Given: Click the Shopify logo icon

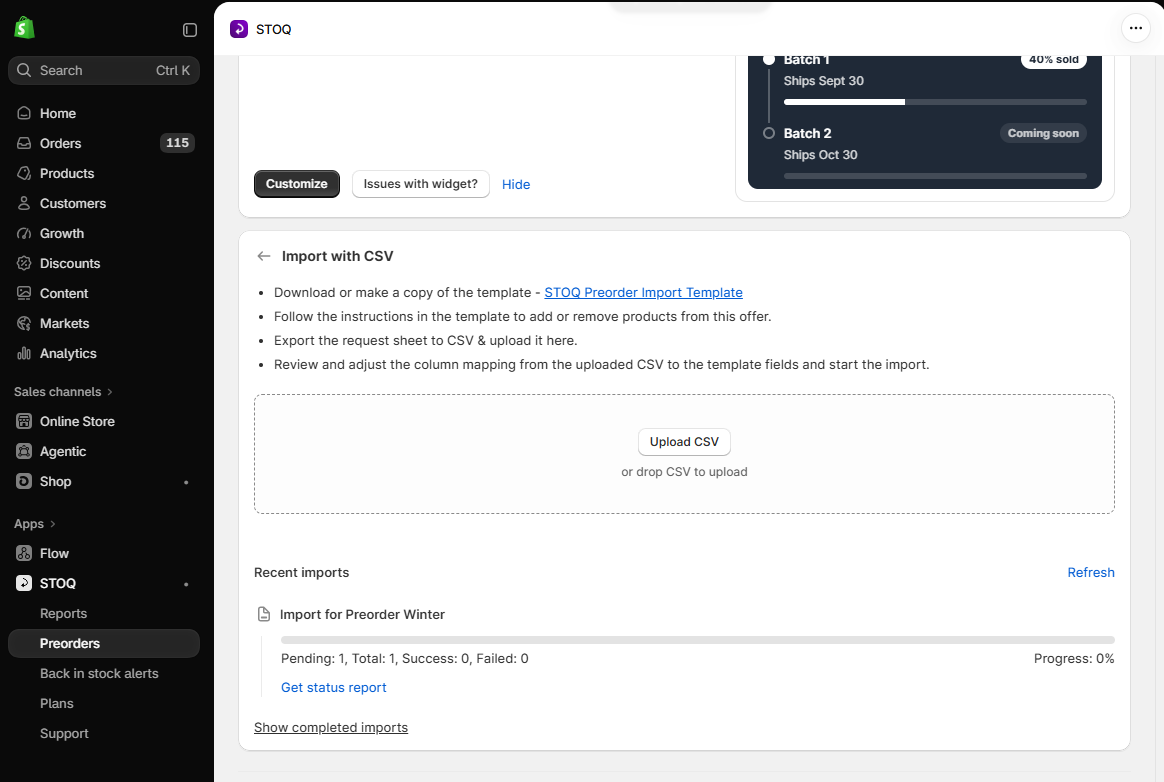Looking at the screenshot, I should point(24,28).
